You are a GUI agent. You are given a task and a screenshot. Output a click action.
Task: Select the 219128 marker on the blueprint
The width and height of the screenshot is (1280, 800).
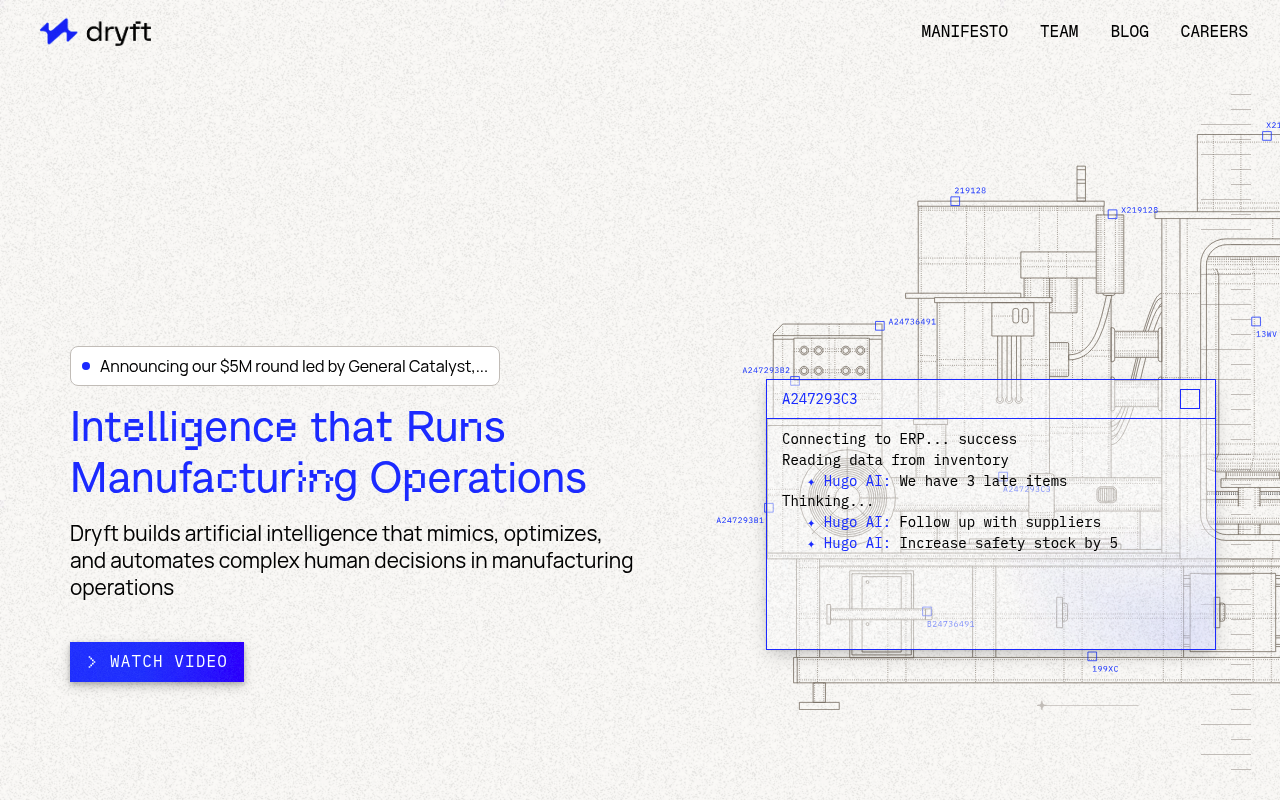(x=955, y=201)
